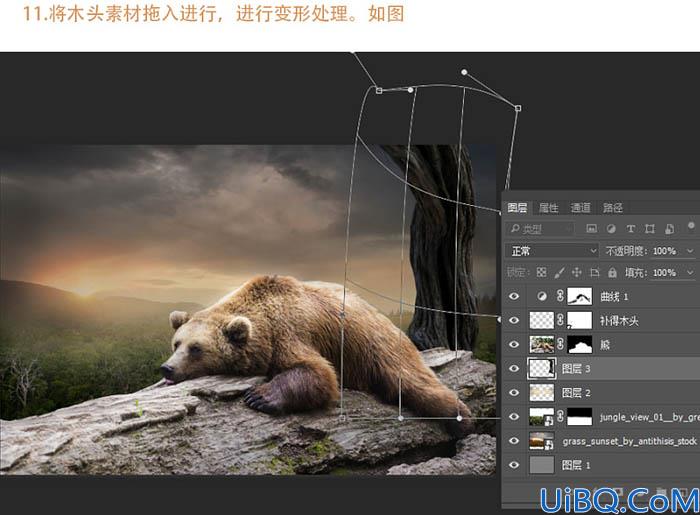700x515 pixels.
Task: Click the fill 100% value field
Action: 664,272
